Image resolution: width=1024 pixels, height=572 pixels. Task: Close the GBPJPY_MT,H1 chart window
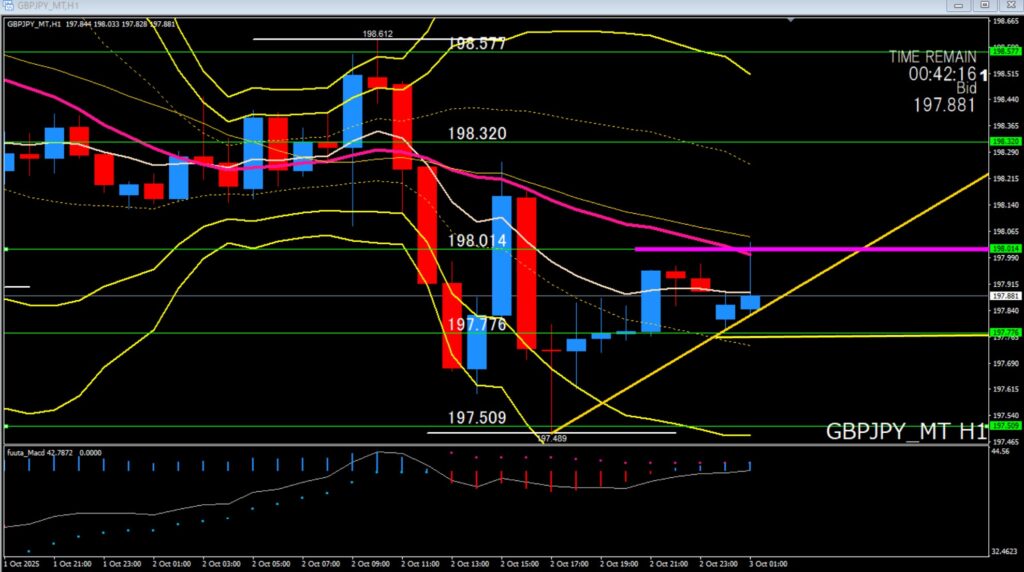click(1011, 6)
